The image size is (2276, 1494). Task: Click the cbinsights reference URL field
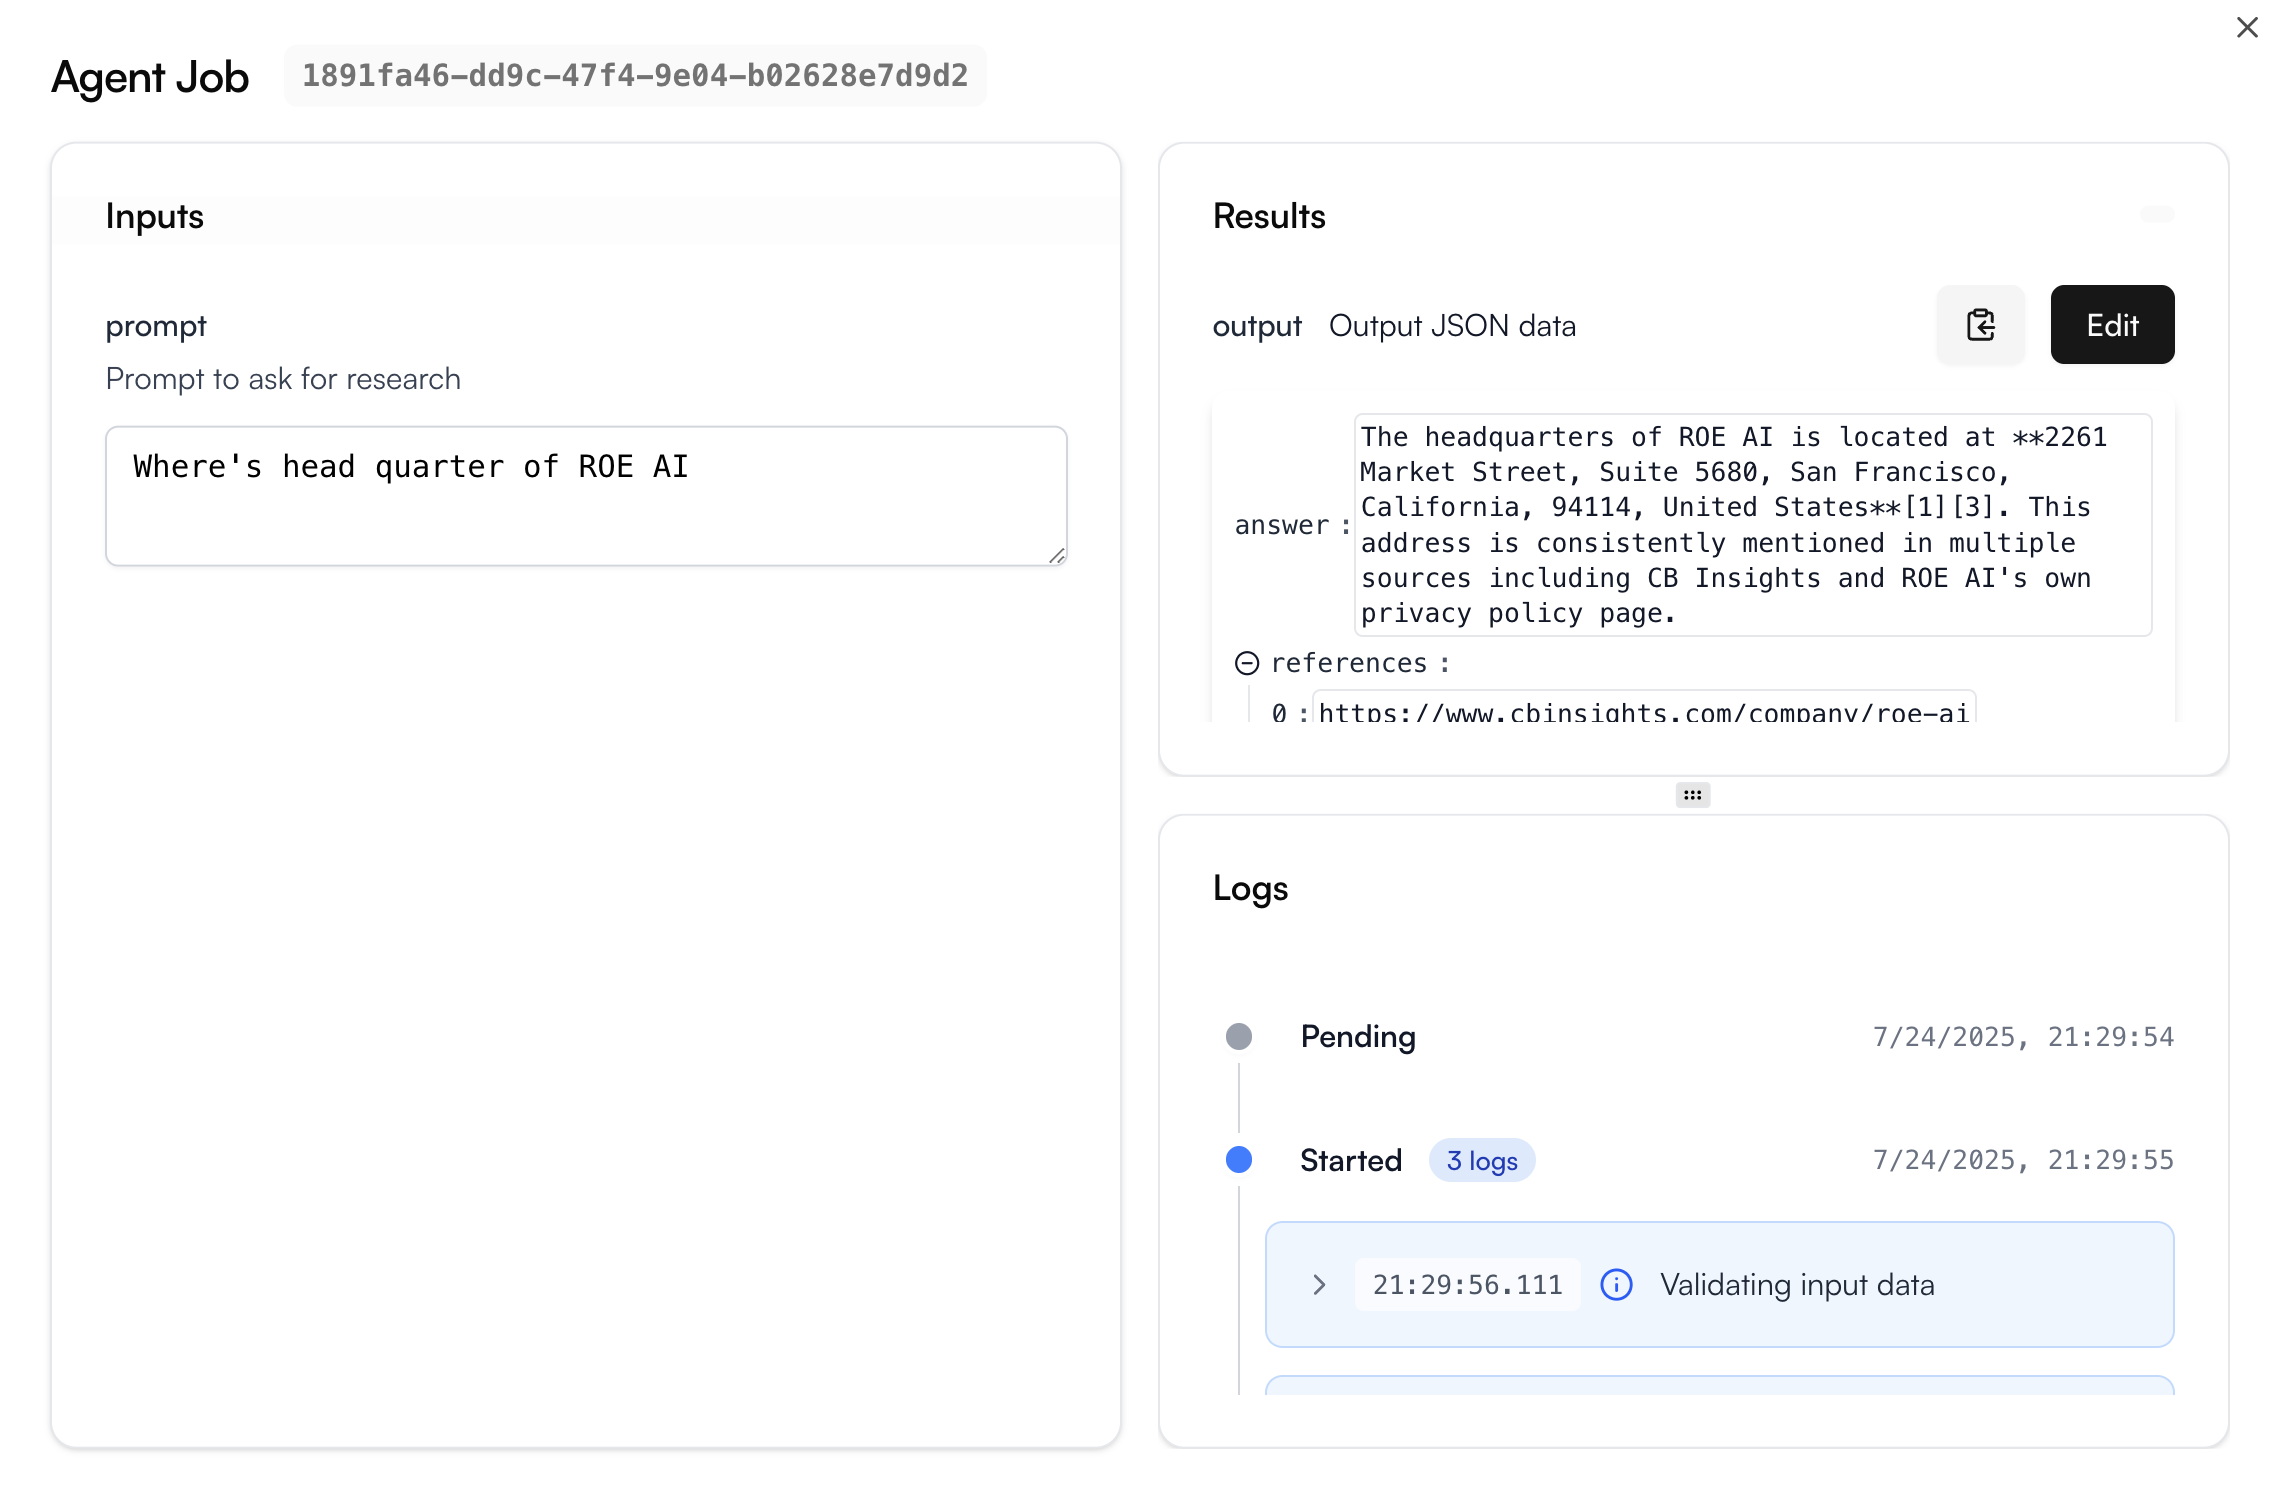click(1644, 708)
